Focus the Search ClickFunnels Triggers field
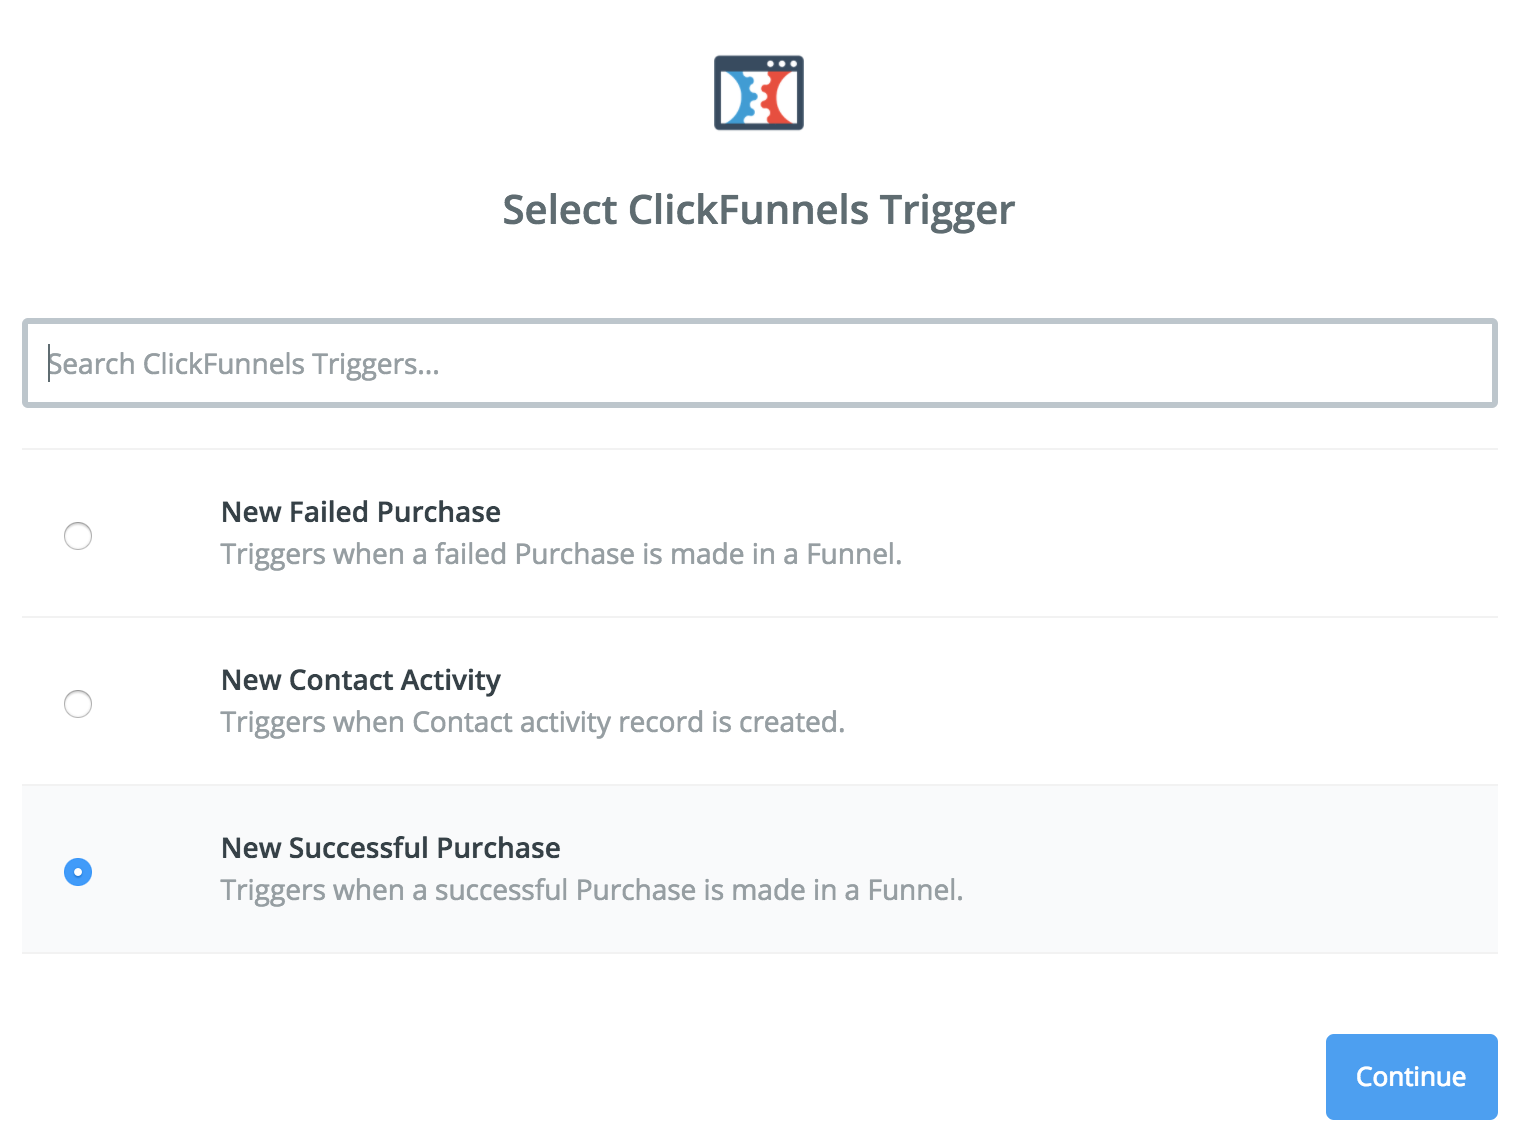 click(760, 363)
